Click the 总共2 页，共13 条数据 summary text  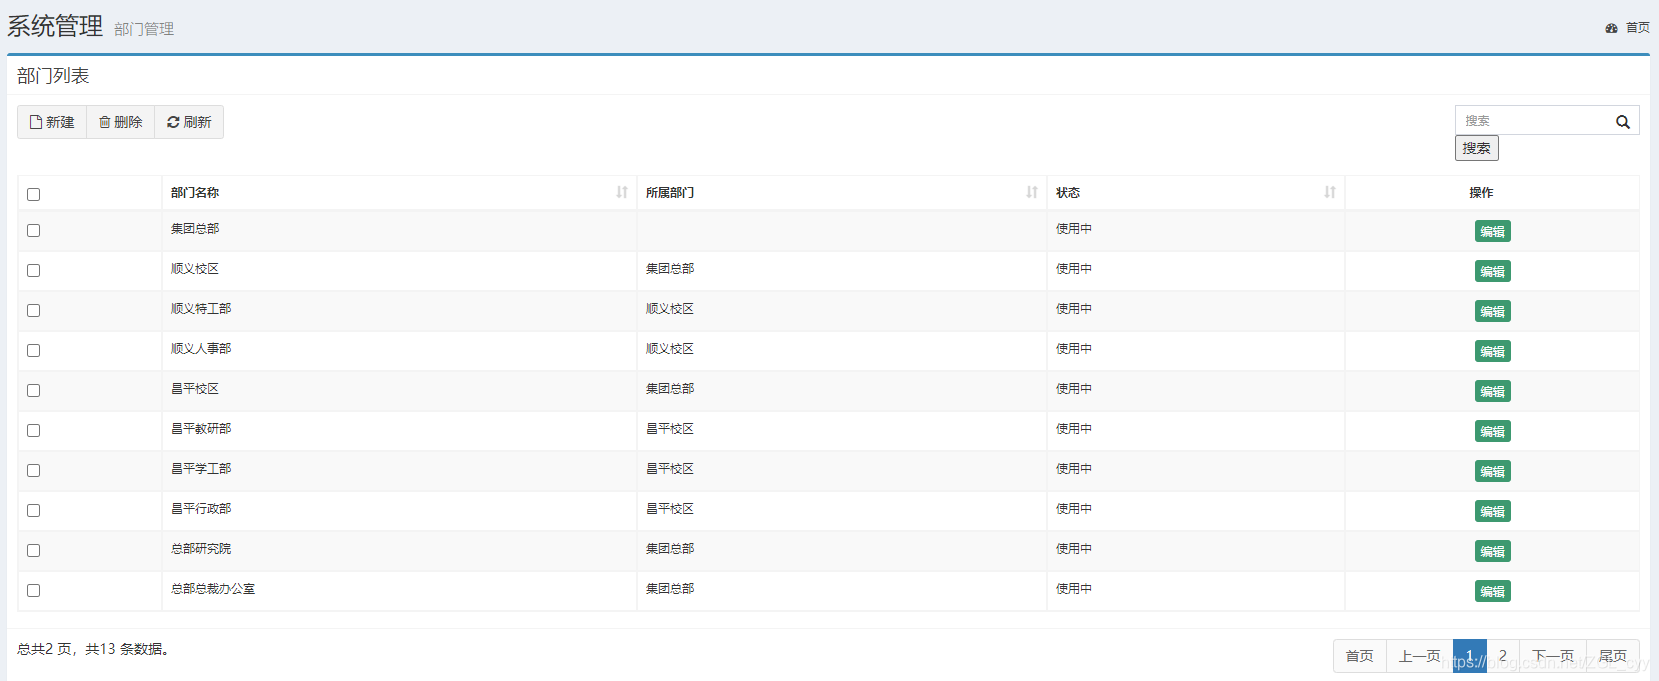93,649
